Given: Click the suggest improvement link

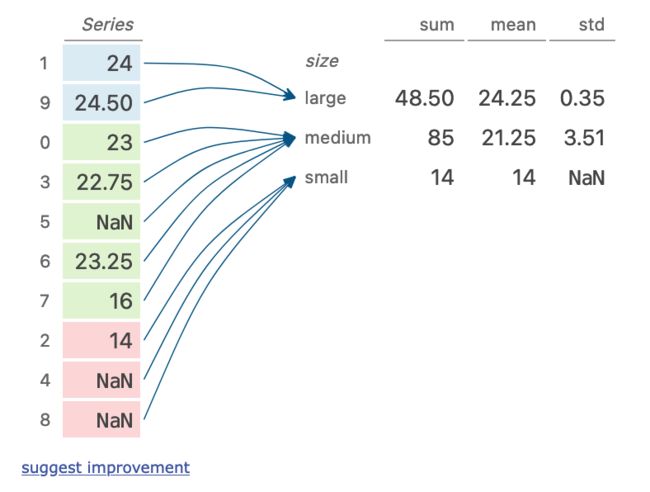Looking at the screenshot, I should pos(105,468).
